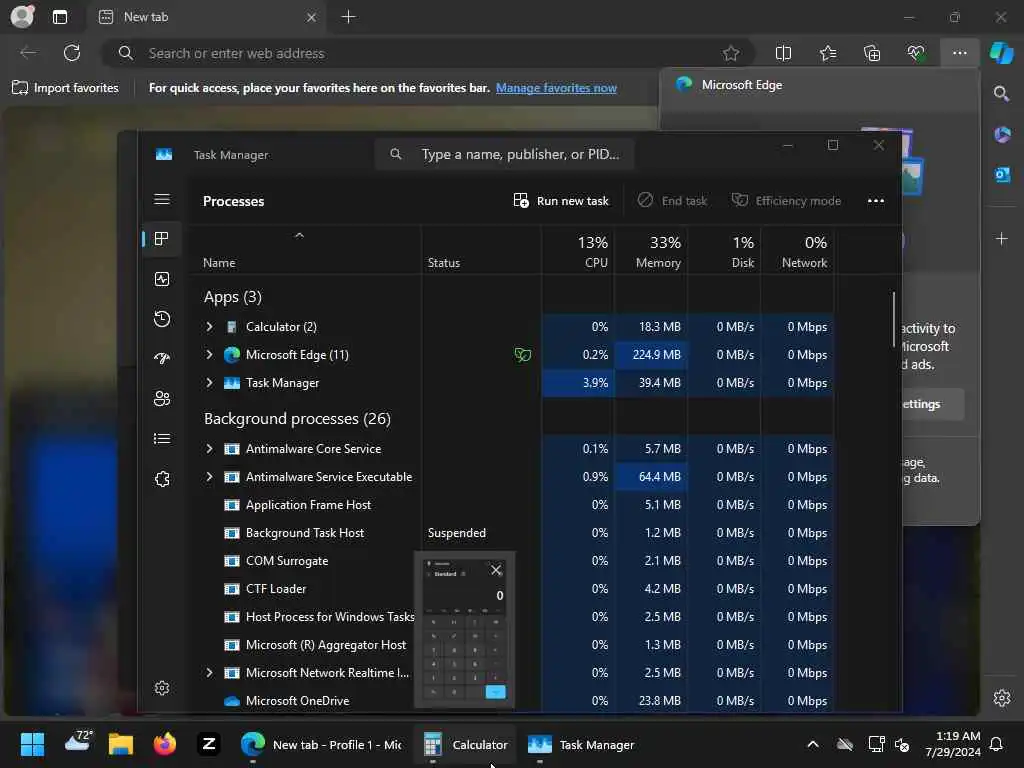Image resolution: width=1024 pixels, height=768 pixels.
Task: Open Edge browser essentials heart icon
Action: (x=916, y=53)
